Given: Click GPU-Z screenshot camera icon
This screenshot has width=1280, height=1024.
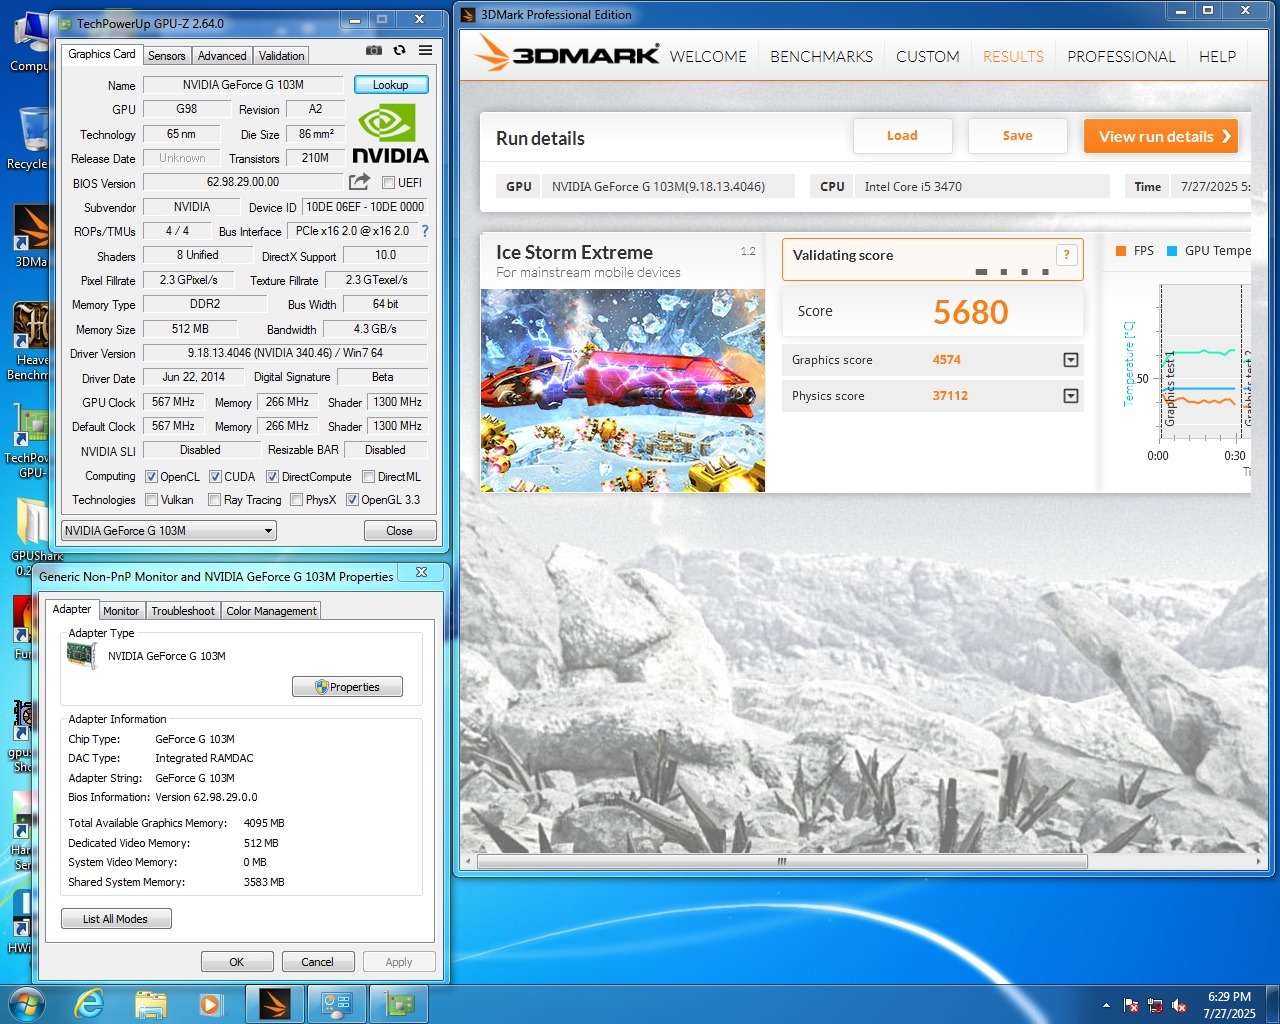Looking at the screenshot, I should 373,50.
